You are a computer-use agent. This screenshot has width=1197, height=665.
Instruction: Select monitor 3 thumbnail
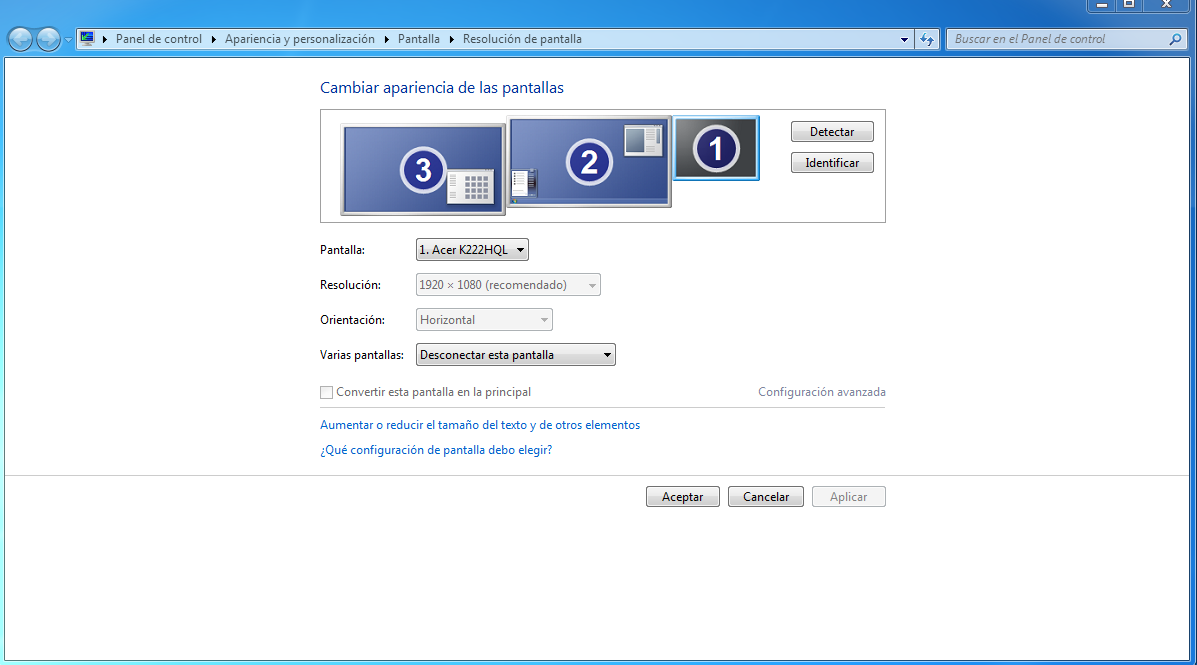pyautogui.click(x=423, y=169)
